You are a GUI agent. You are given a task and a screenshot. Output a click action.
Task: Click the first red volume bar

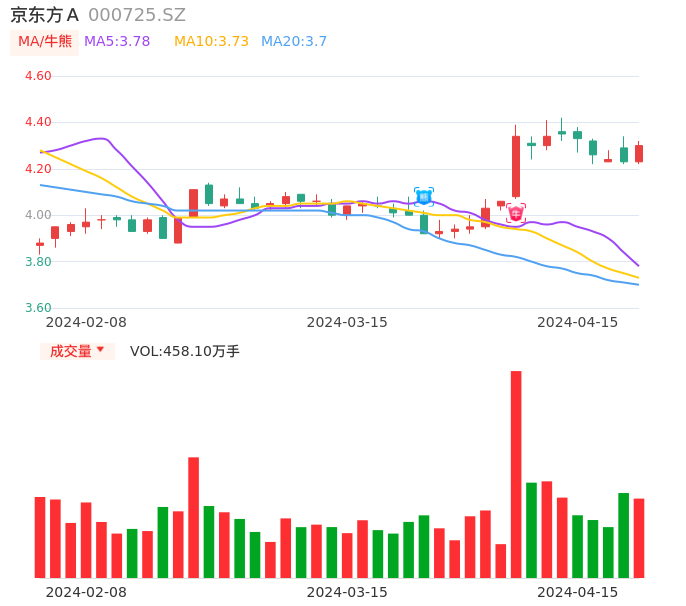click(40, 537)
